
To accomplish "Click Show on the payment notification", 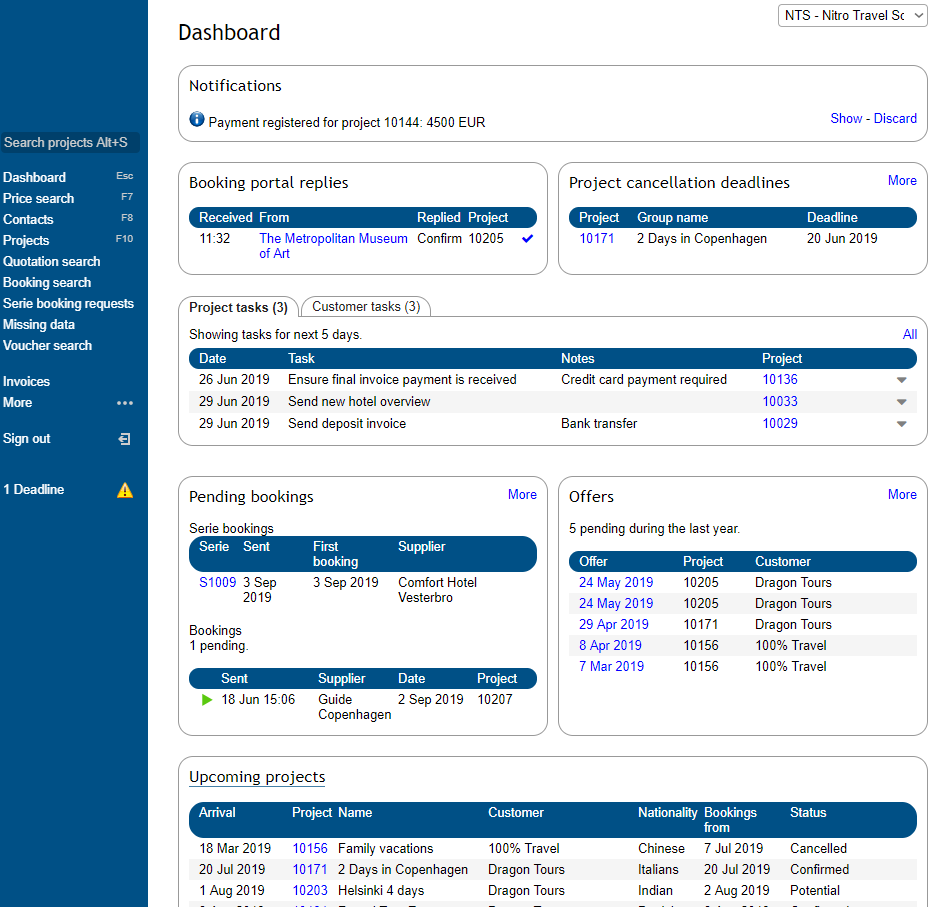I will (x=846, y=118).
